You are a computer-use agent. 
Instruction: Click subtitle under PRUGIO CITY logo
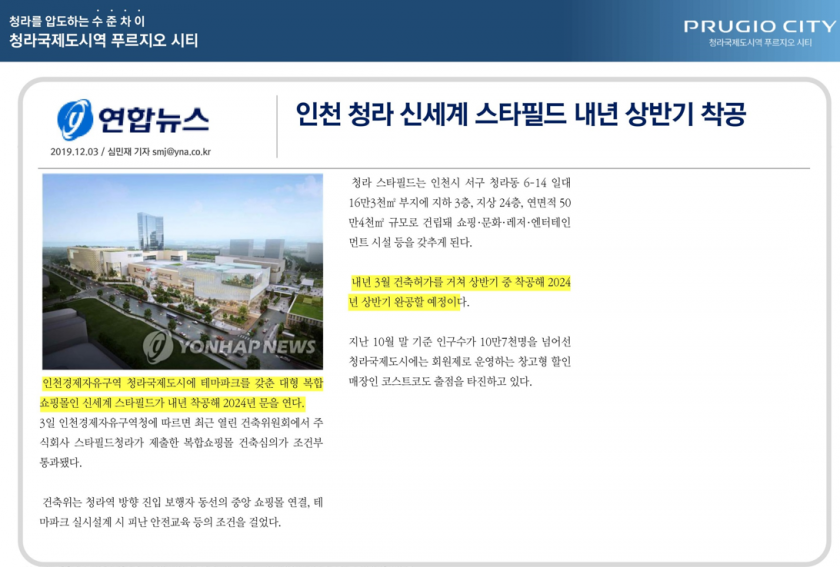pyautogui.click(x=760, y=43)
